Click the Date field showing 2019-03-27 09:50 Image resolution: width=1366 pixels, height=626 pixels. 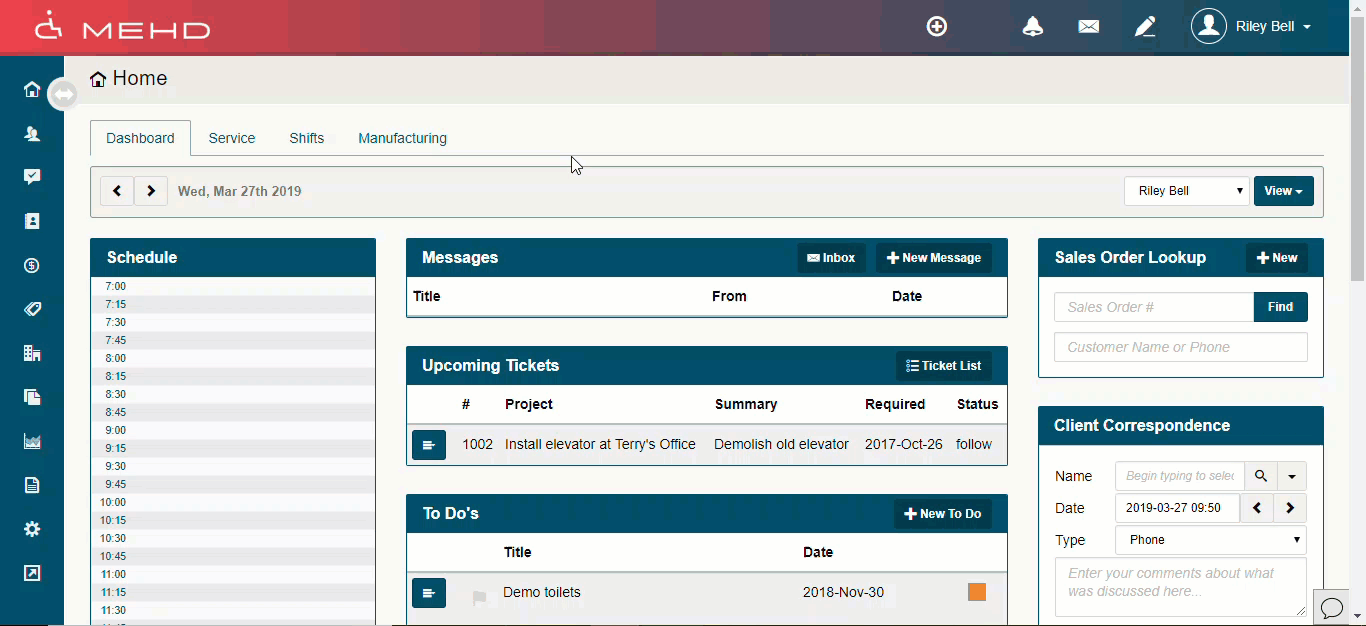pos(1177,508)
